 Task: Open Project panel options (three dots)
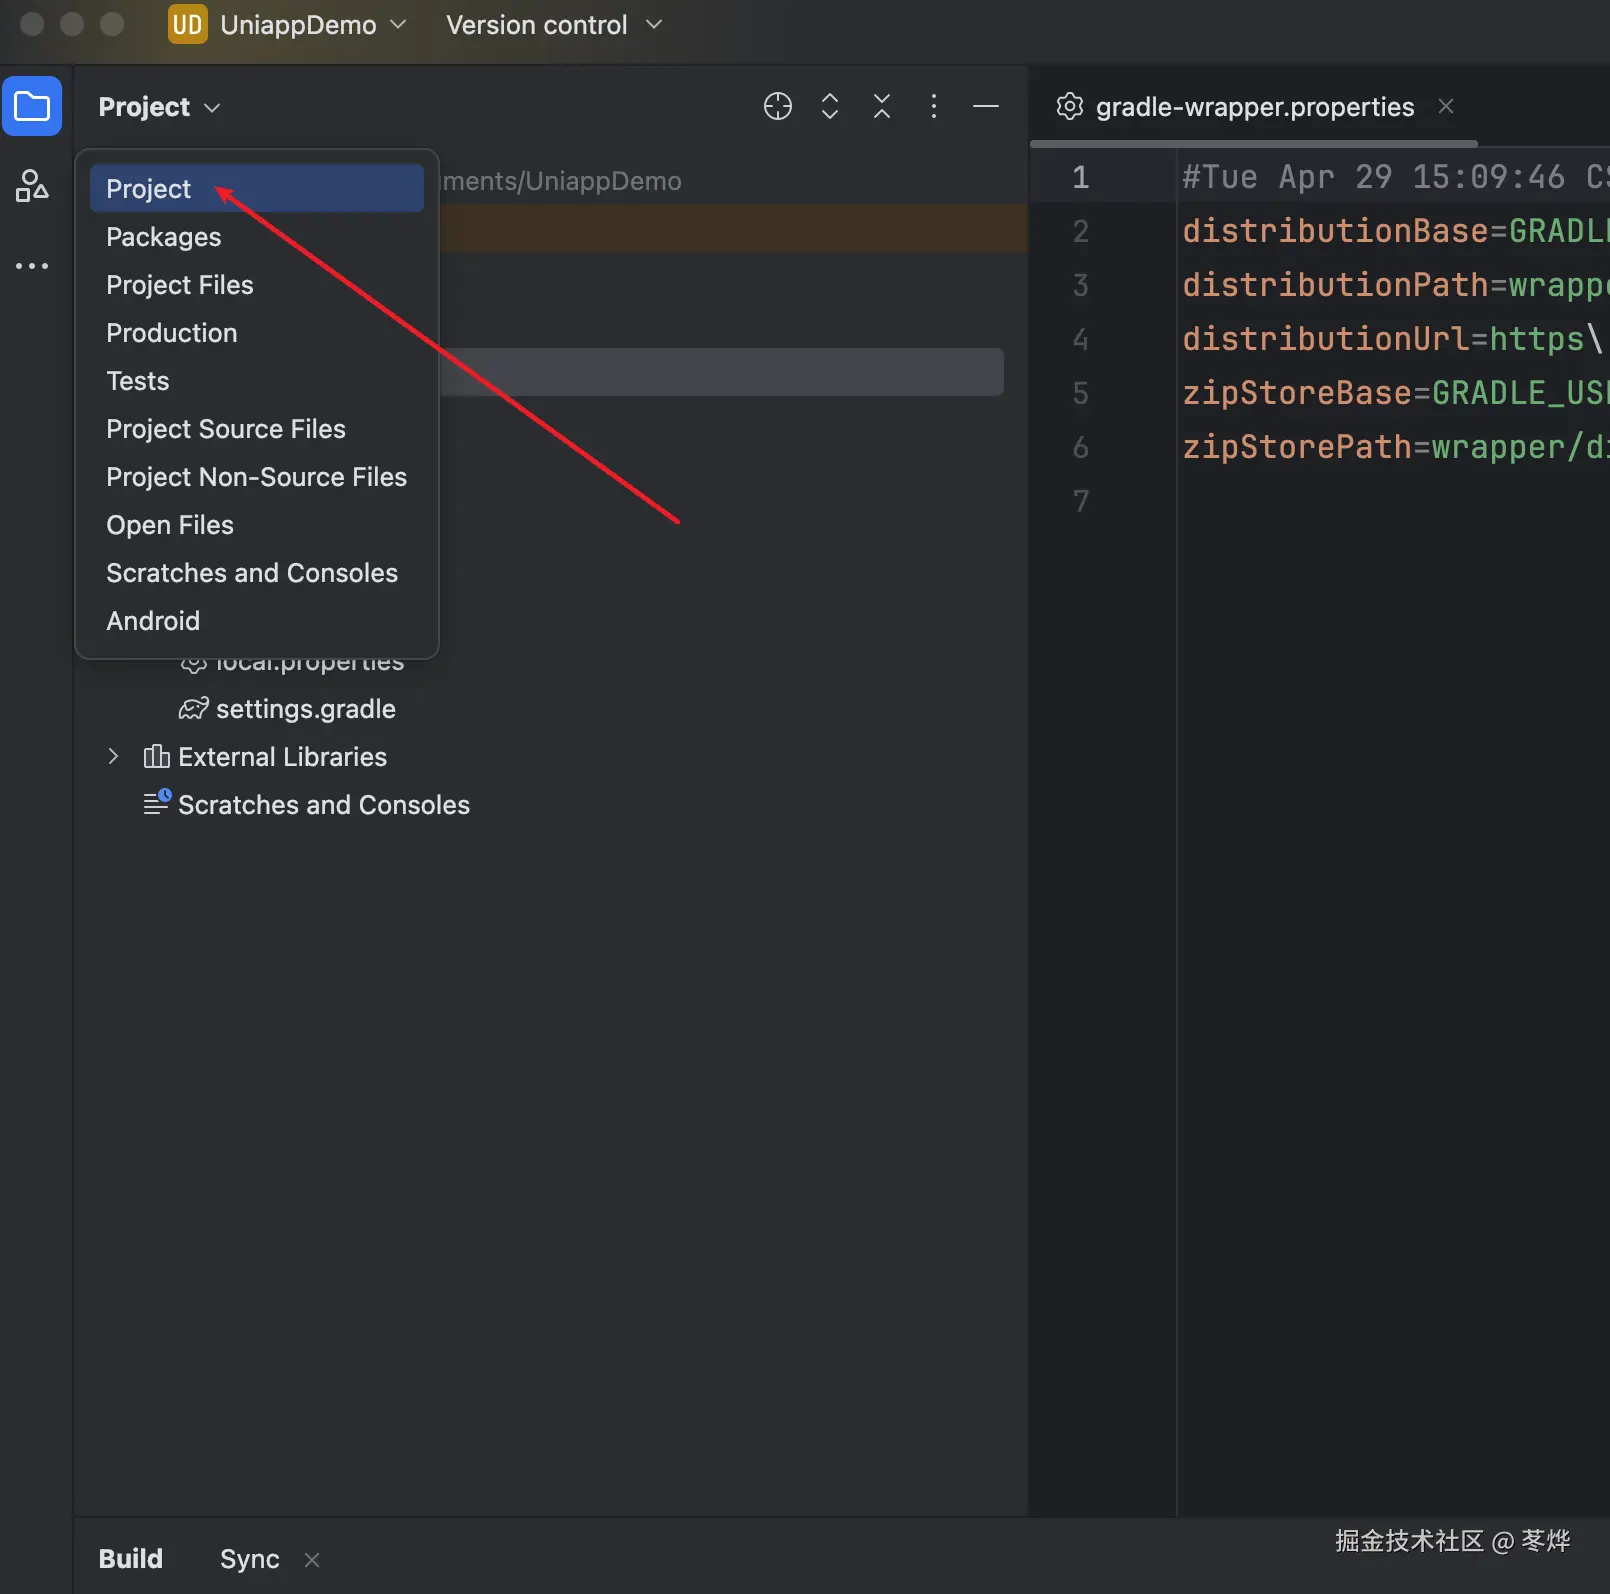pyautogui.click(x=933, y=106)
